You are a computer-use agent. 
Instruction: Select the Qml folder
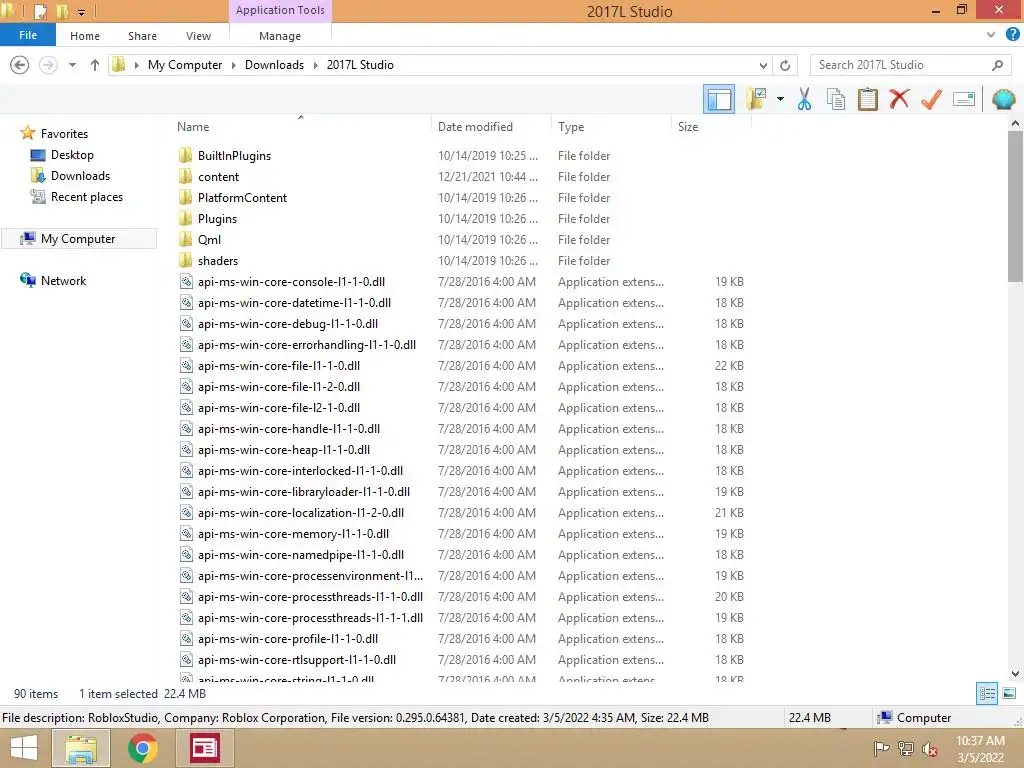point(209,240)
